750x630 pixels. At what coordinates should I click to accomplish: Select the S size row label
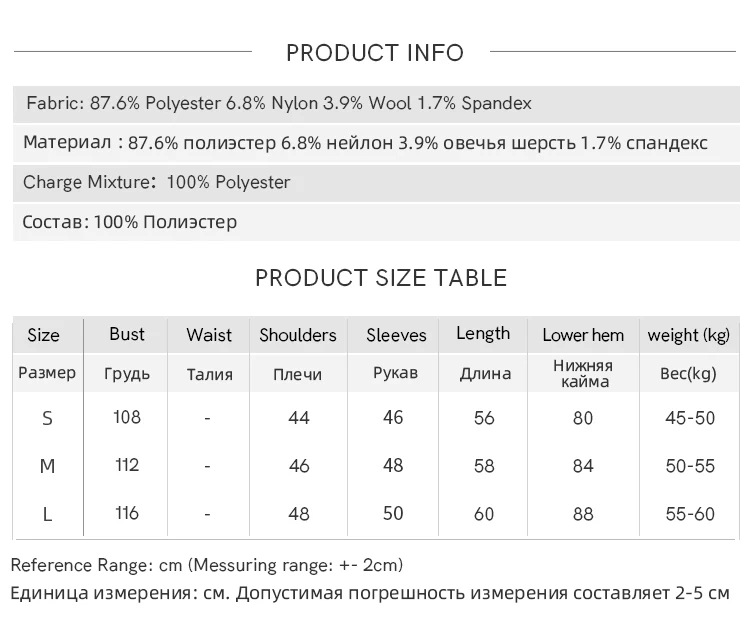47,418
